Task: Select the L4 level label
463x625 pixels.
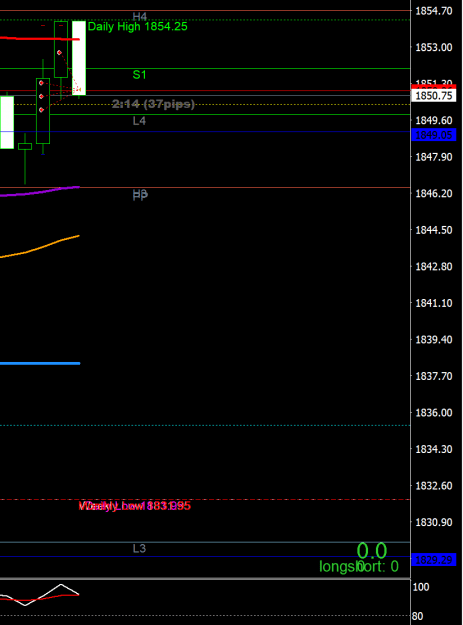Action: [x=139, y=121]
